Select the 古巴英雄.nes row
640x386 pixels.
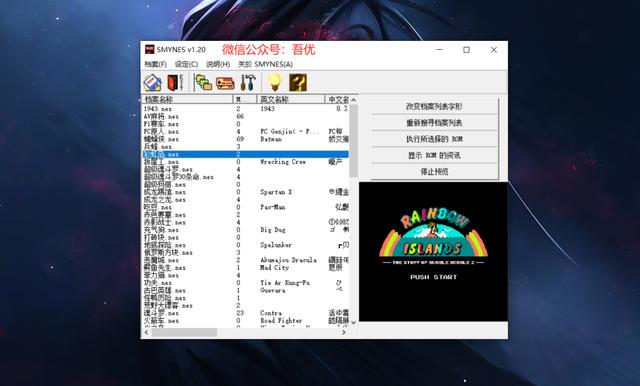[246, 290]
